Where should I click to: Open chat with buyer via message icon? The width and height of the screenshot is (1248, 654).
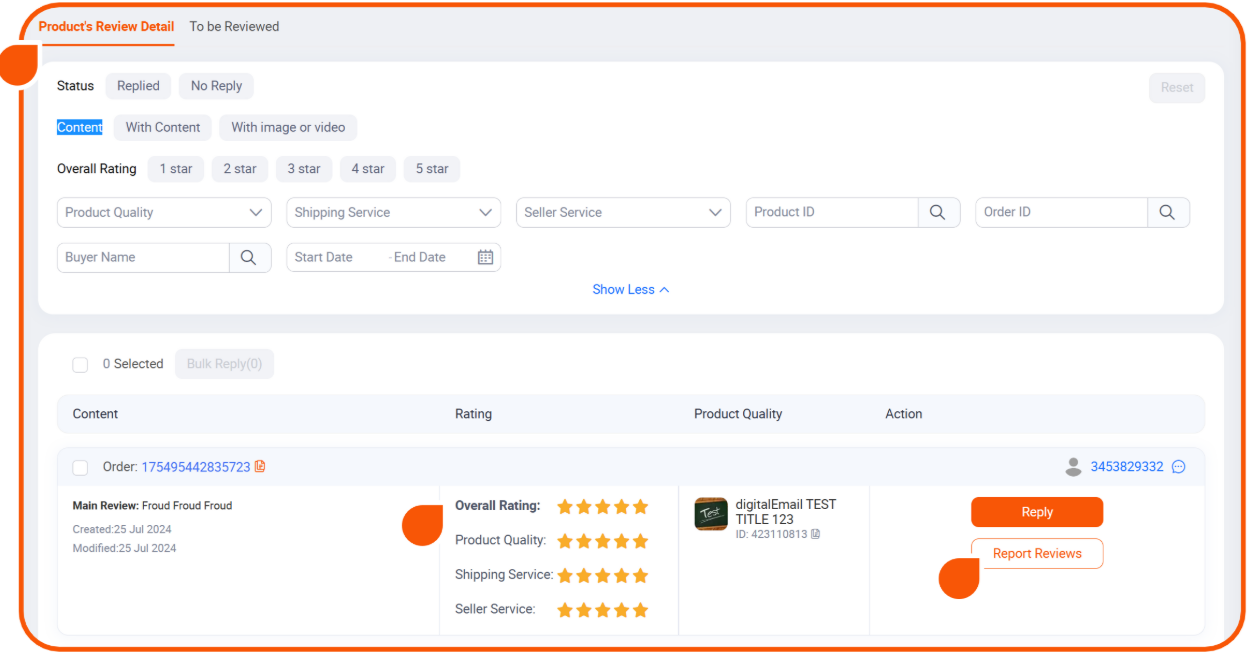pos(1178,467)
